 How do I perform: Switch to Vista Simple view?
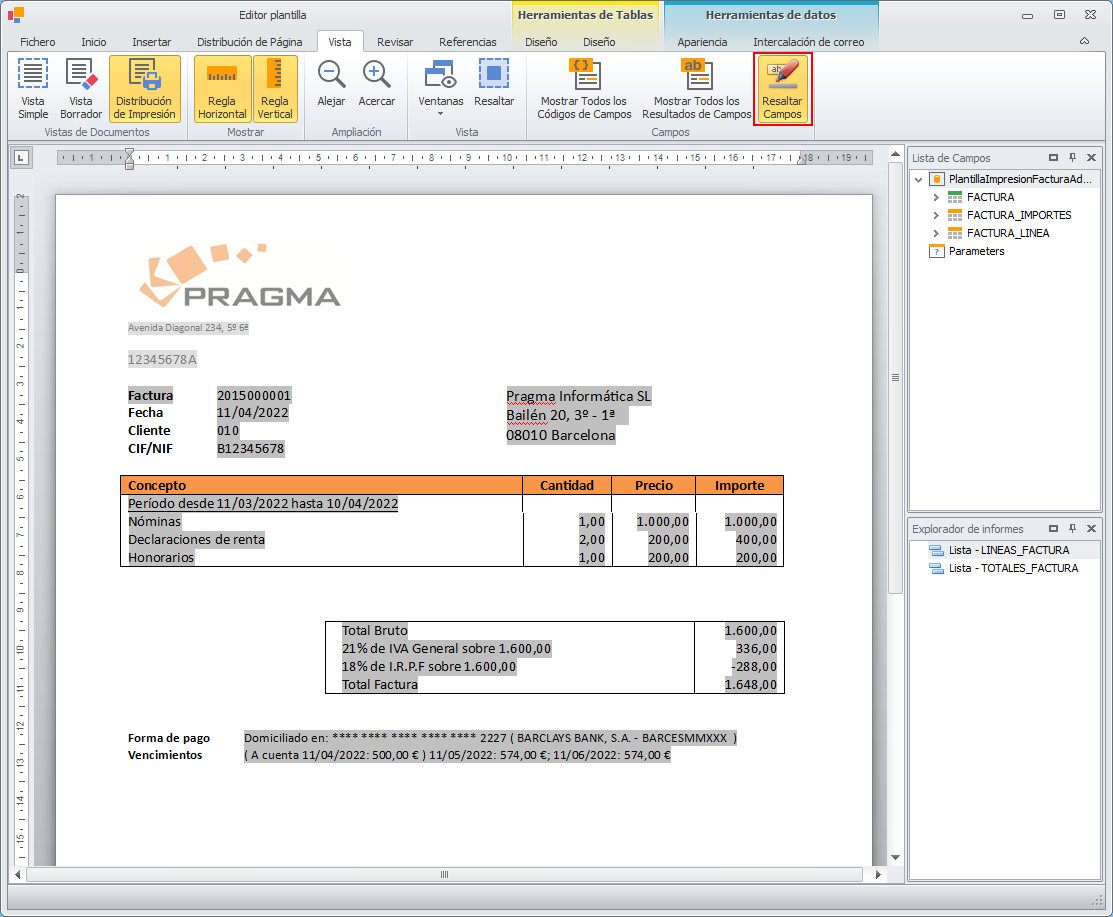pos(33,89)
